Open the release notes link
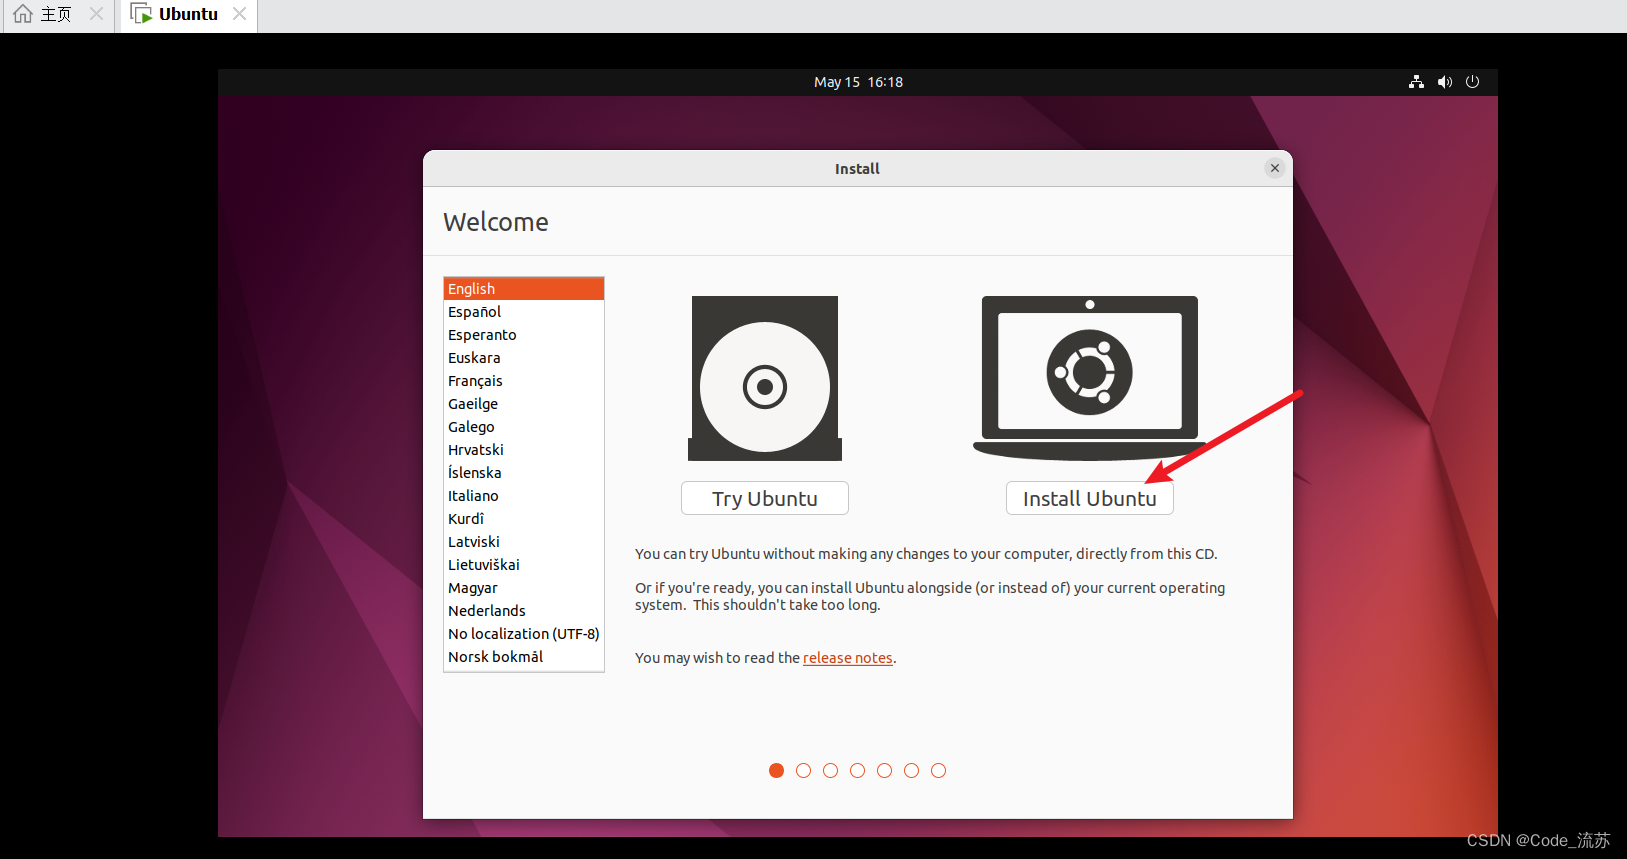 click(x=848, y=658)
